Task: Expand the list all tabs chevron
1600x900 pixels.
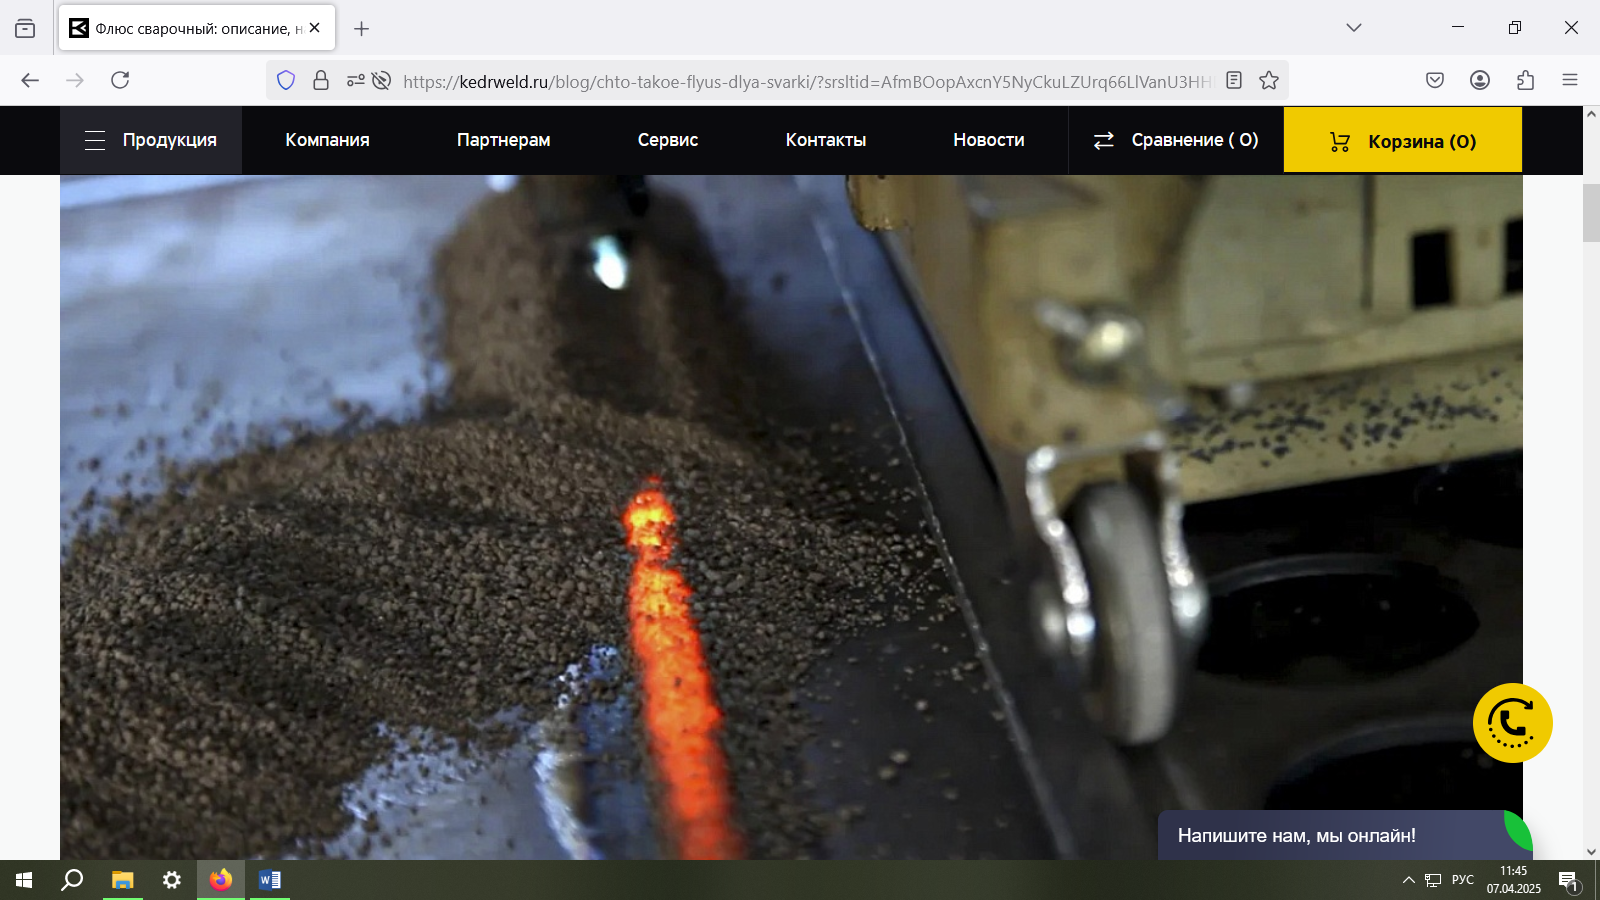Action: point(1354,28)
